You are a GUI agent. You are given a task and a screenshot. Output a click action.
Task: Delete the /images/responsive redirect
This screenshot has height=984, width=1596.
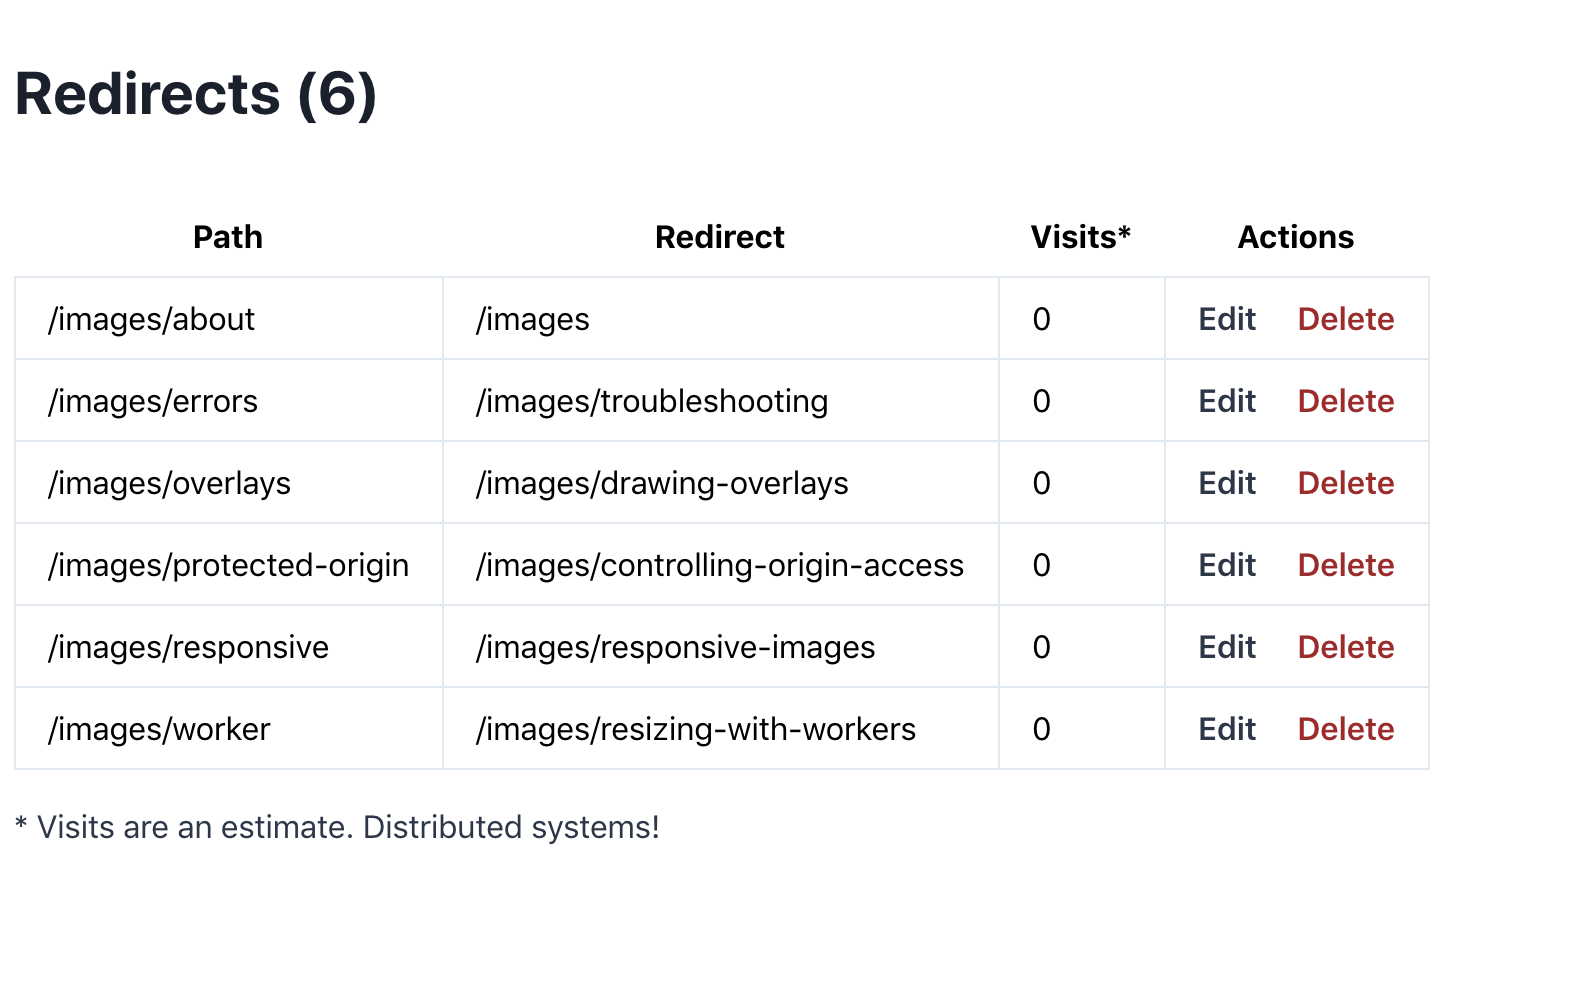tap(1345, 647)
